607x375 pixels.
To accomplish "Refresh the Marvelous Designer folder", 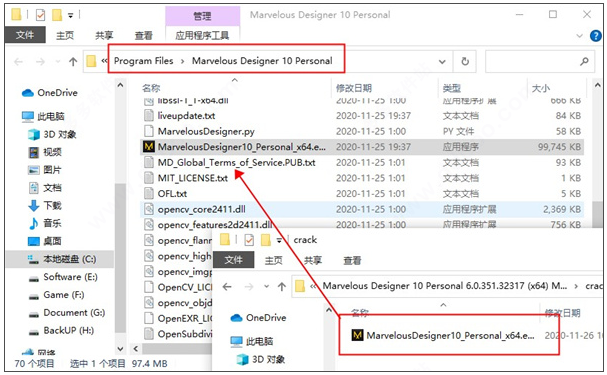I will pyautogui.click(x=465, y=62).
